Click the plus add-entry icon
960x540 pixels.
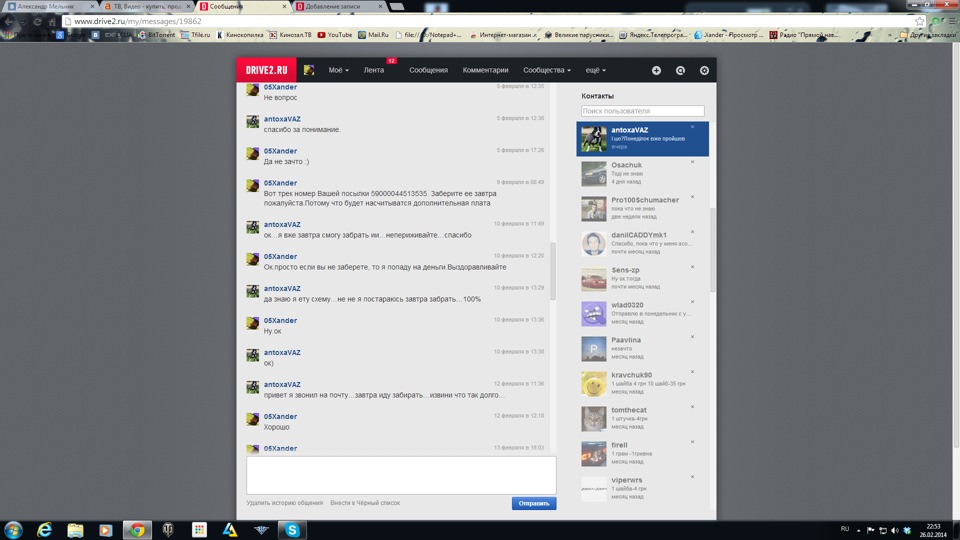click(656, 70)
